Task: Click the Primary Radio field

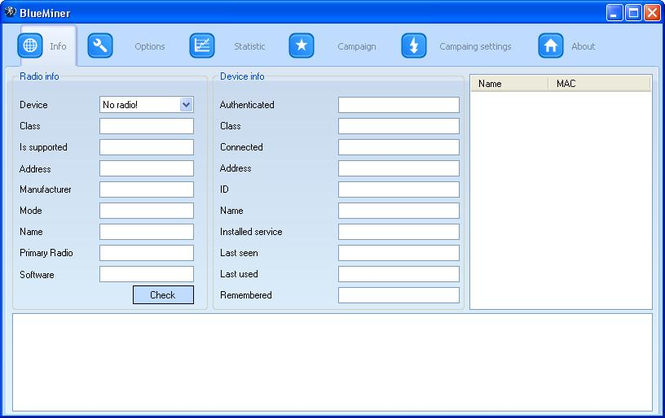Action: pyautogui.click(x=146, y=253)
